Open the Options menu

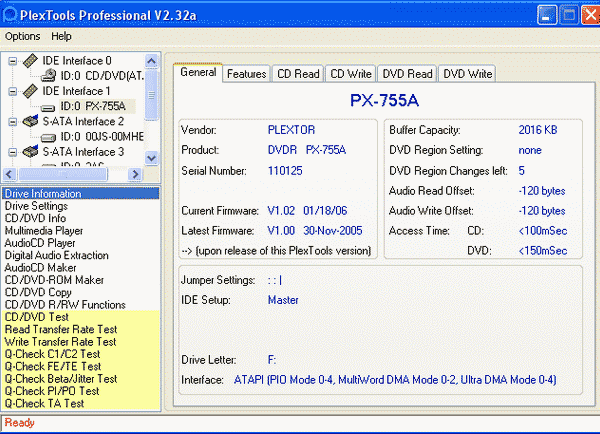click(x=23, y=36)
